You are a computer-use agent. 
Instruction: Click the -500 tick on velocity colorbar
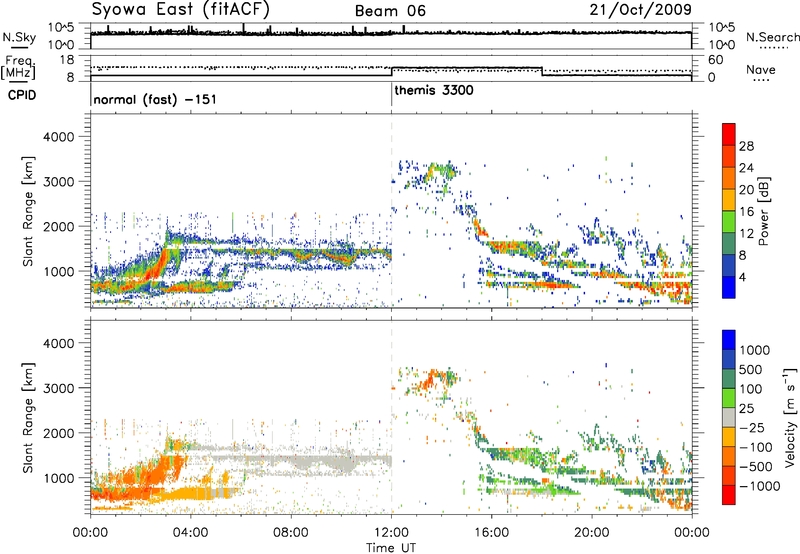pyautogui.click(x=756, y=466)
